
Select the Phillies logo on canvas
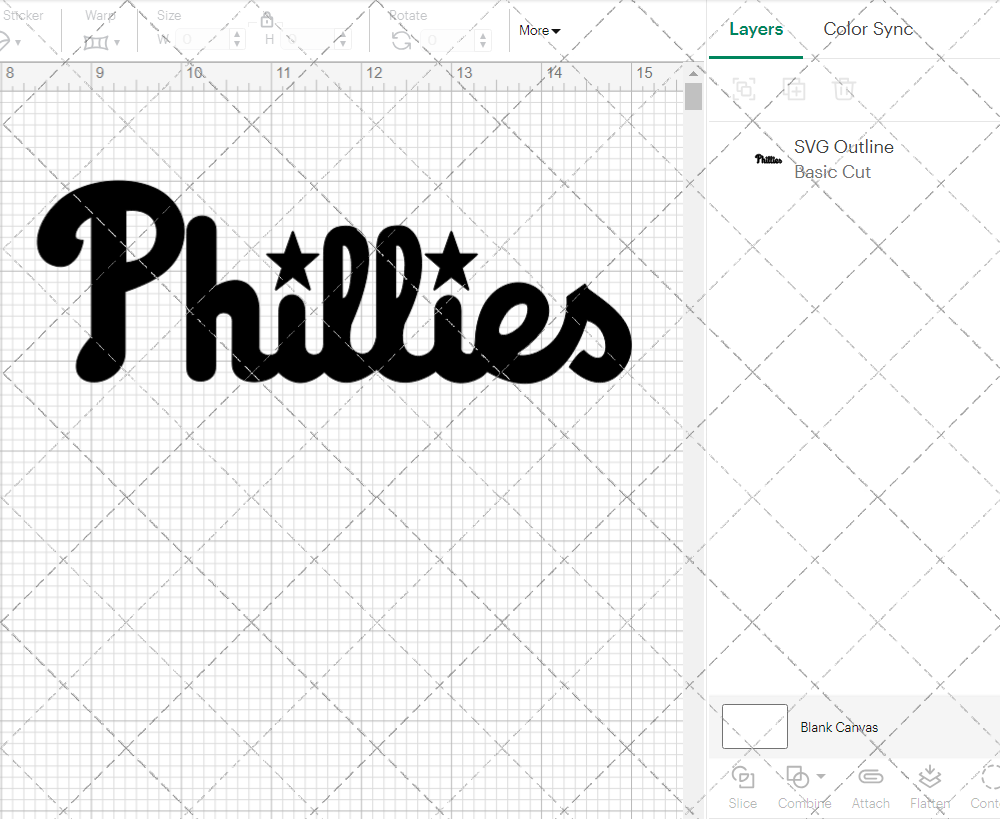click(x=334, y=283)
